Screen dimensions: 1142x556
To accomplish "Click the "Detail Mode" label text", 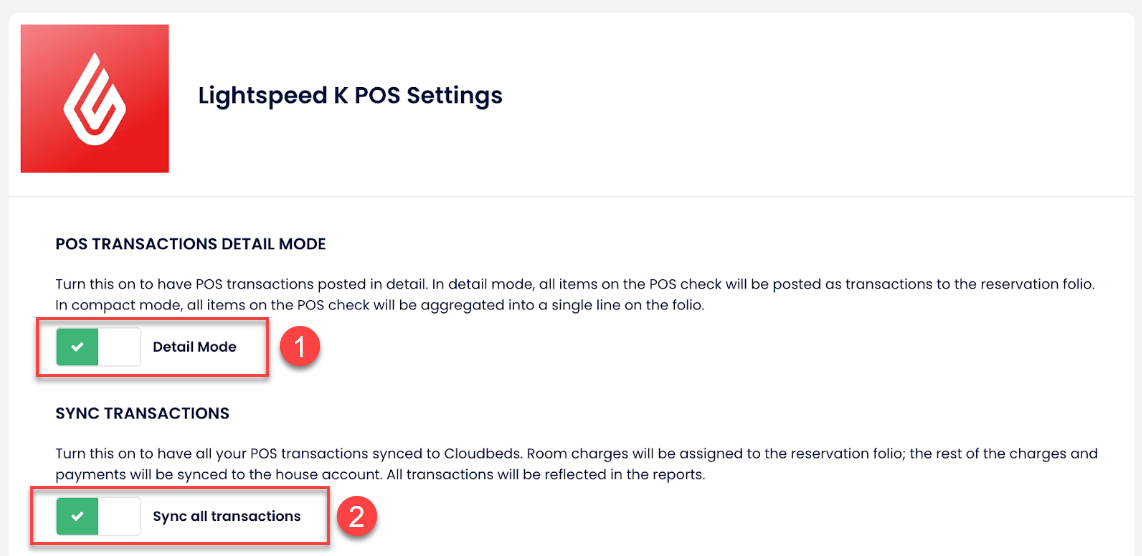I will pyautogui.click(x=194, y=347).
